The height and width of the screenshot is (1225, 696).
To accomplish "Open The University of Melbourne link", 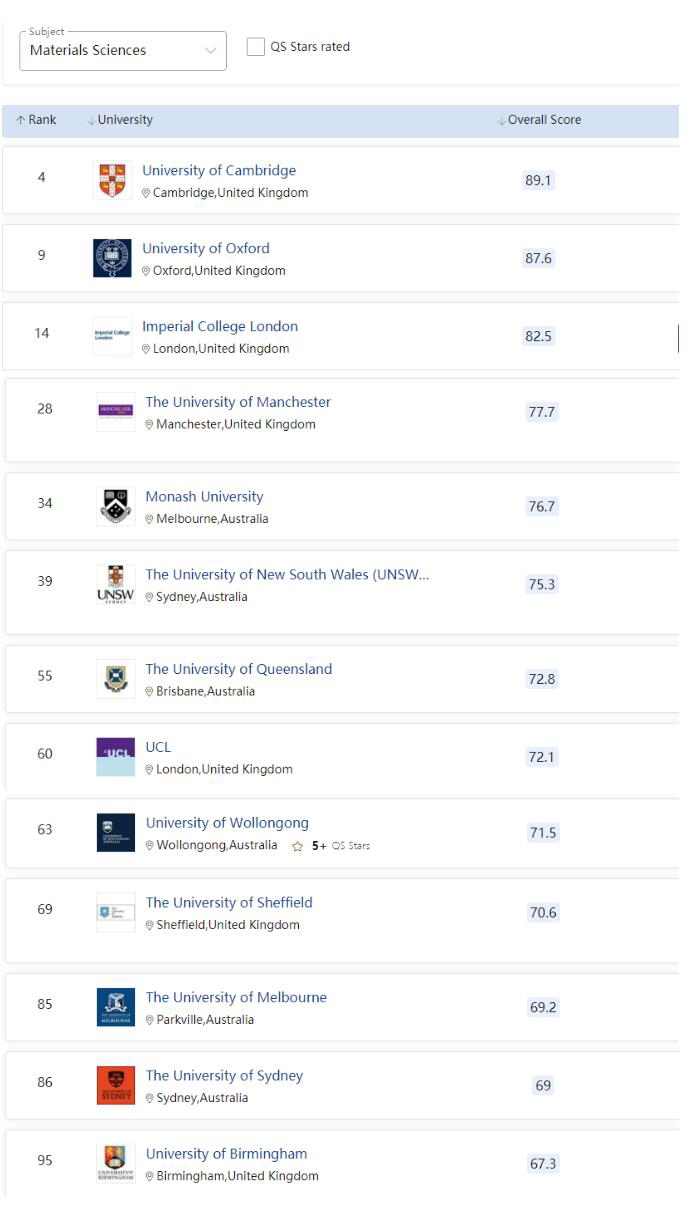I will (236, 997).
